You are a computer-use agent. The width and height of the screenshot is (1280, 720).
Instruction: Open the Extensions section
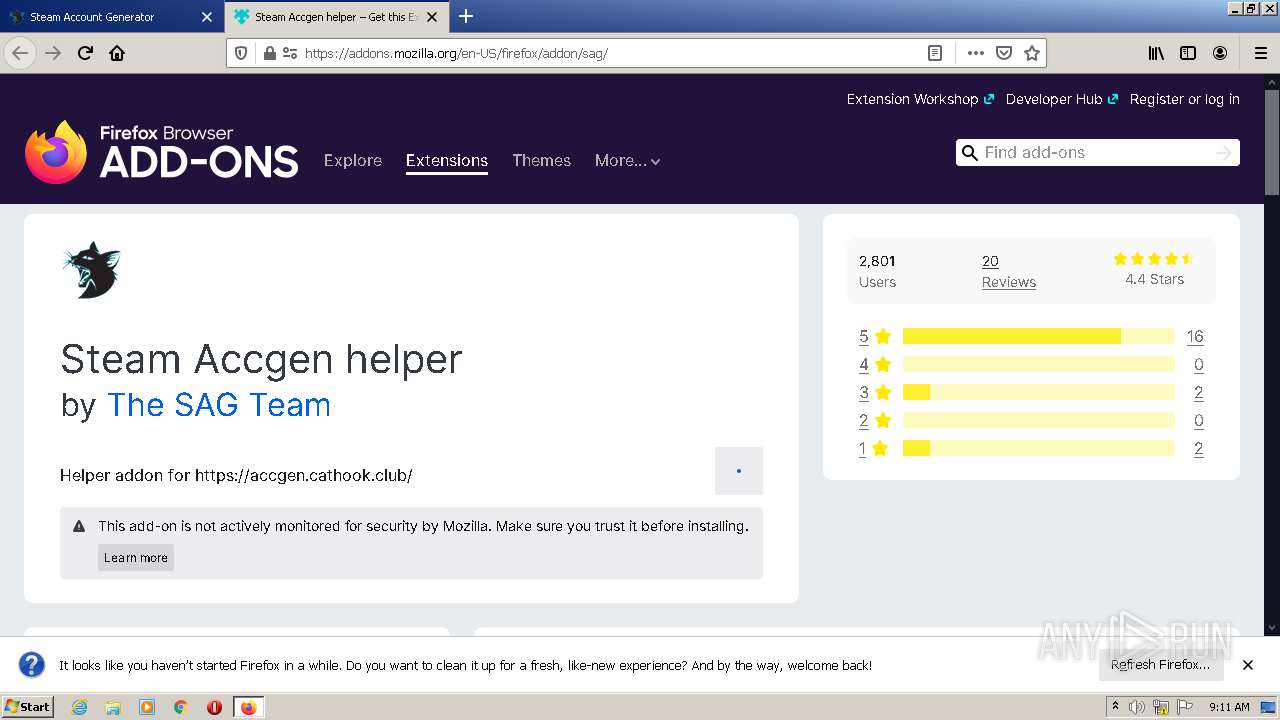(x=447, y=160)
